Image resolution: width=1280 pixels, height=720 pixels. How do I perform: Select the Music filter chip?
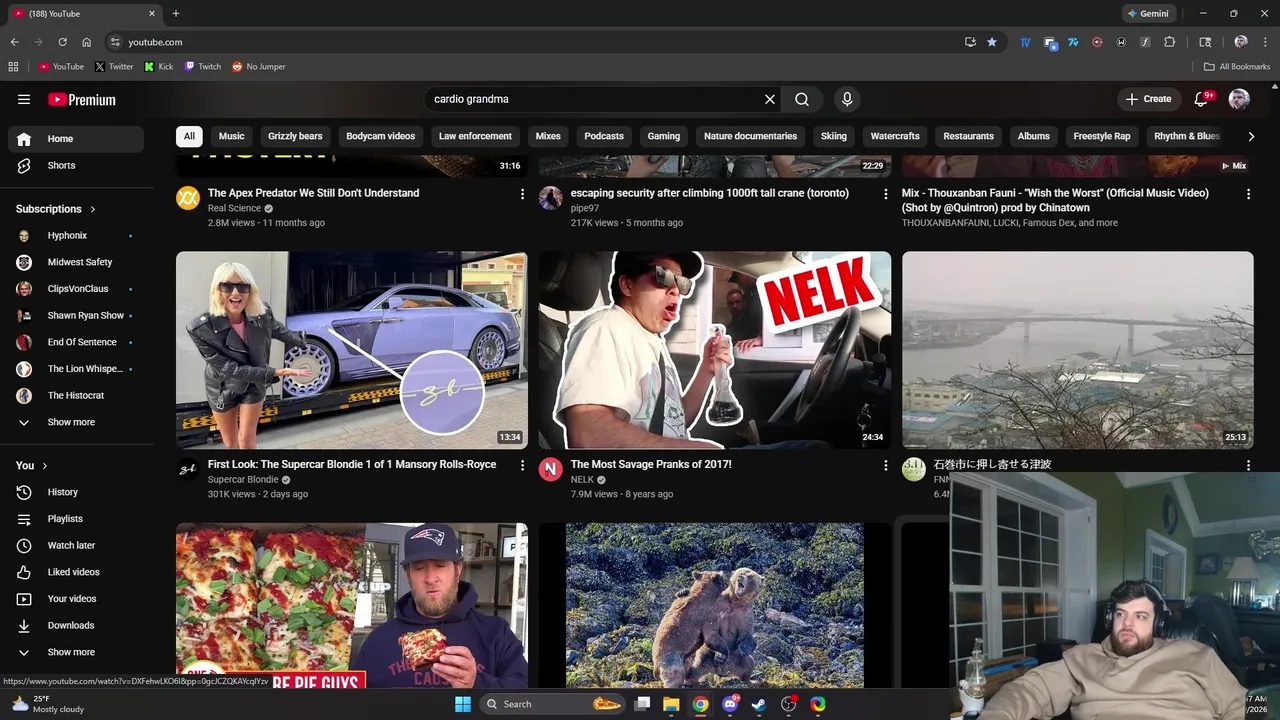232,136
